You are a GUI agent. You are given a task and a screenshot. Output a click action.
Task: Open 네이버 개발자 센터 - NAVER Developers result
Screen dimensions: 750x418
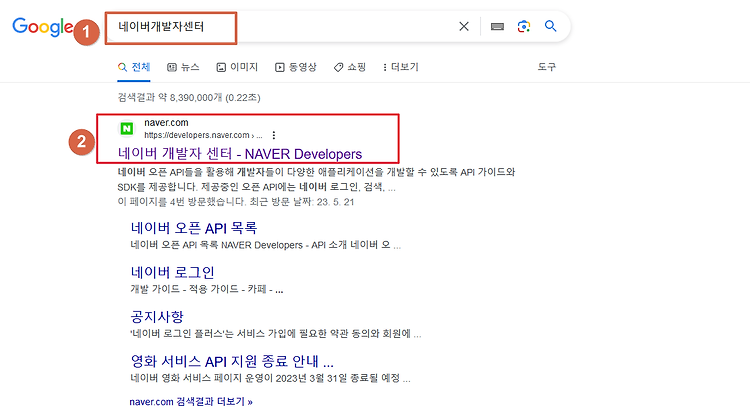(x=240, y=154)
